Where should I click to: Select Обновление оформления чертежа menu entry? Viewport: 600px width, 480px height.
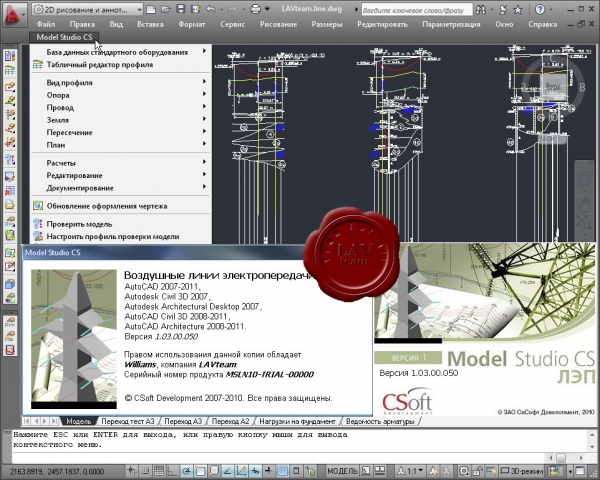(121, 206)
